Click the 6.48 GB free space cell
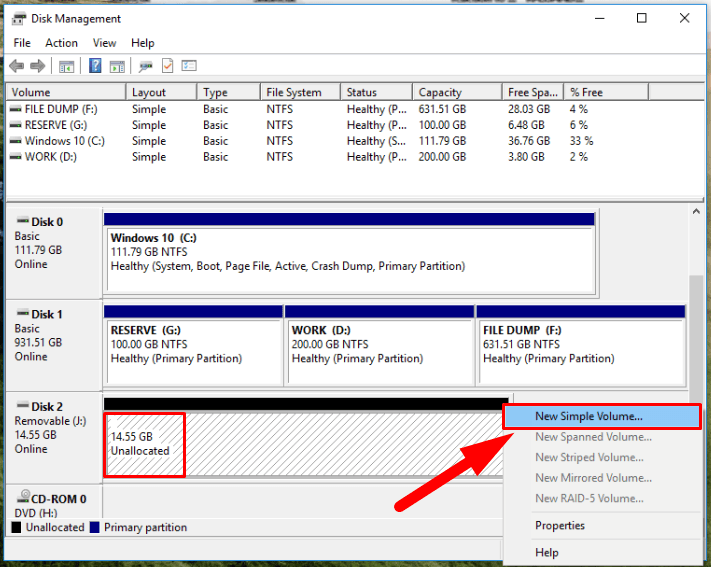This screenshot has height=567, width=711. [526, 125]
